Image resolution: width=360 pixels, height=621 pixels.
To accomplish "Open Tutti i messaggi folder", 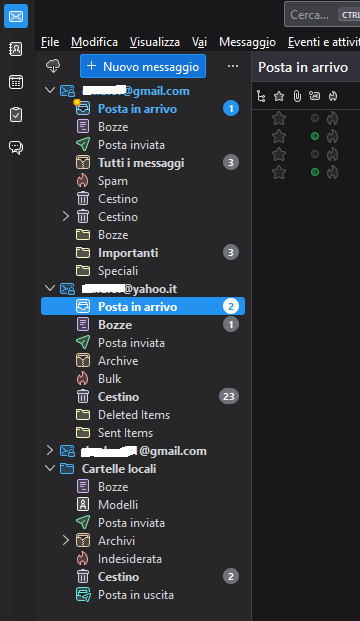I will (143, 163).
